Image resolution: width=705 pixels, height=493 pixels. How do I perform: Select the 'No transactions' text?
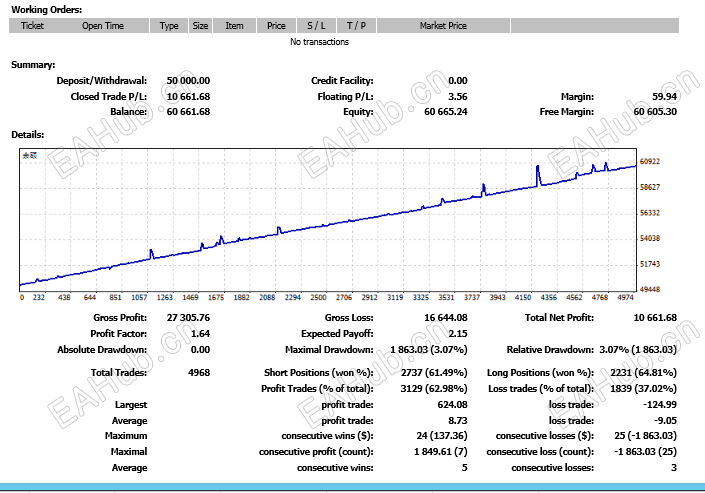pos(319,42)
